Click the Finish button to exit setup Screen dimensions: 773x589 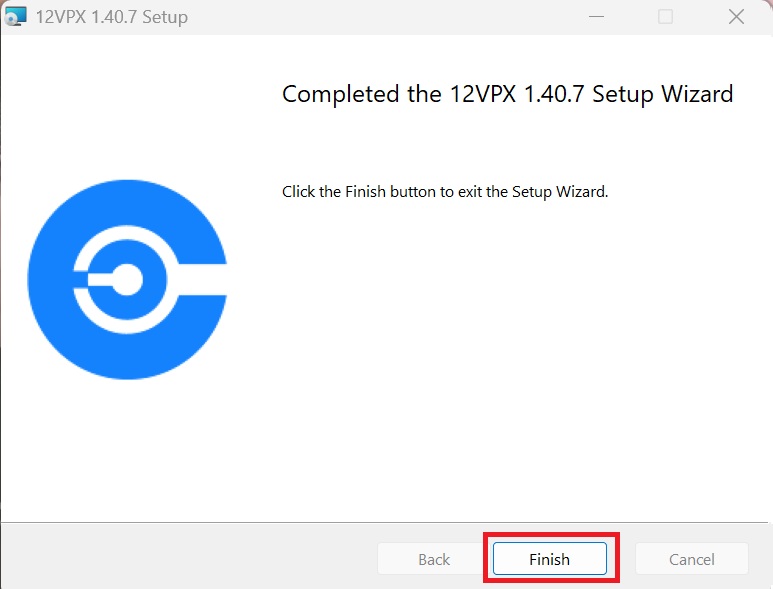550,559
